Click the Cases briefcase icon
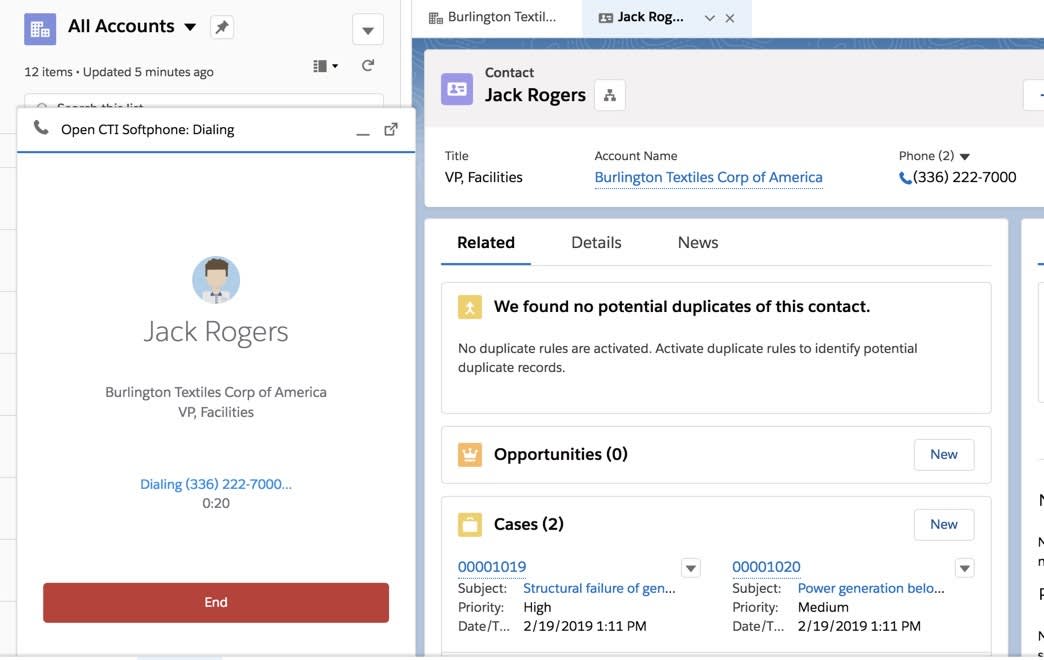Viewport: 1044px width, 660px height. tap(470, 525)
